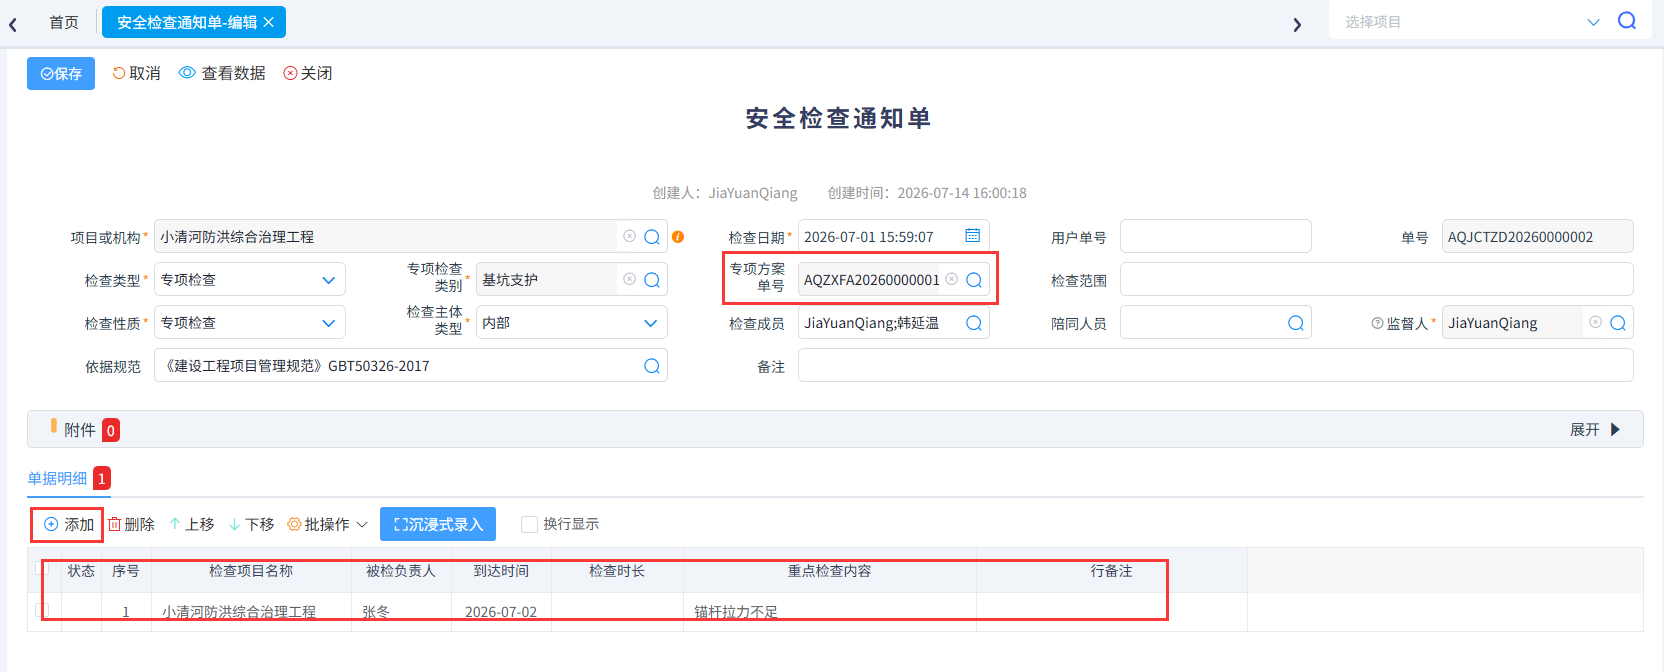Image resolution: width=1664 pixels, height=672 pixels.
Task: Open the 批操作 batch actions menu
Action: coord(328,524)
